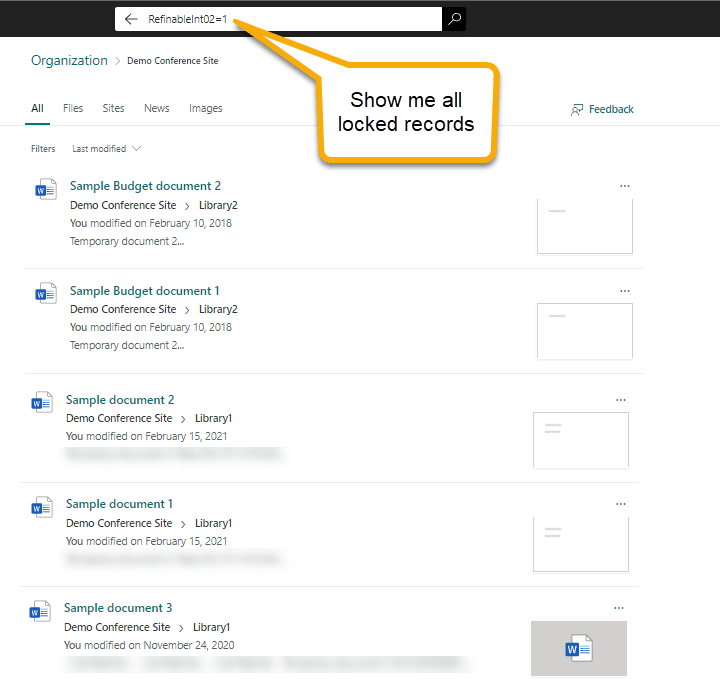Open Sample document 3
This screenshot has width=720, height=695.
pos(118,608)
